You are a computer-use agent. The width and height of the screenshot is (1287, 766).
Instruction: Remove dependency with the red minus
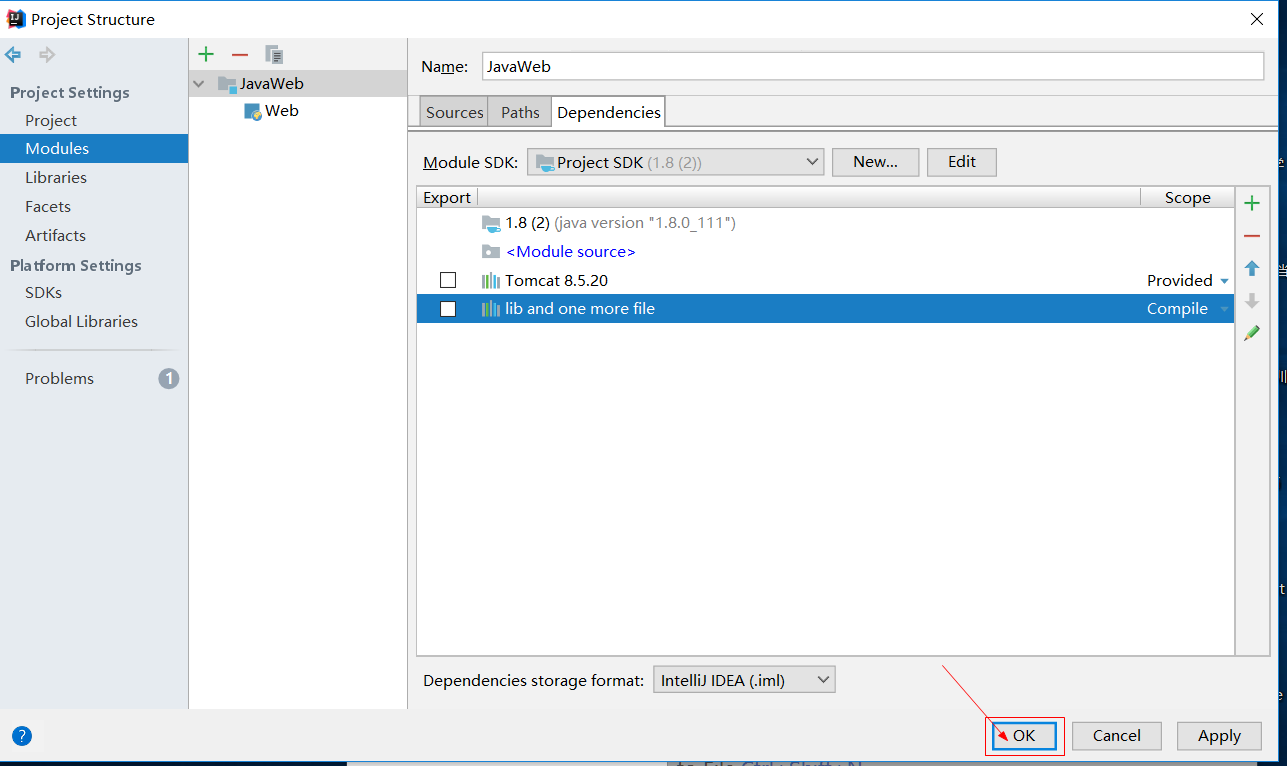pyautogui.click(x=1252, y=236)
